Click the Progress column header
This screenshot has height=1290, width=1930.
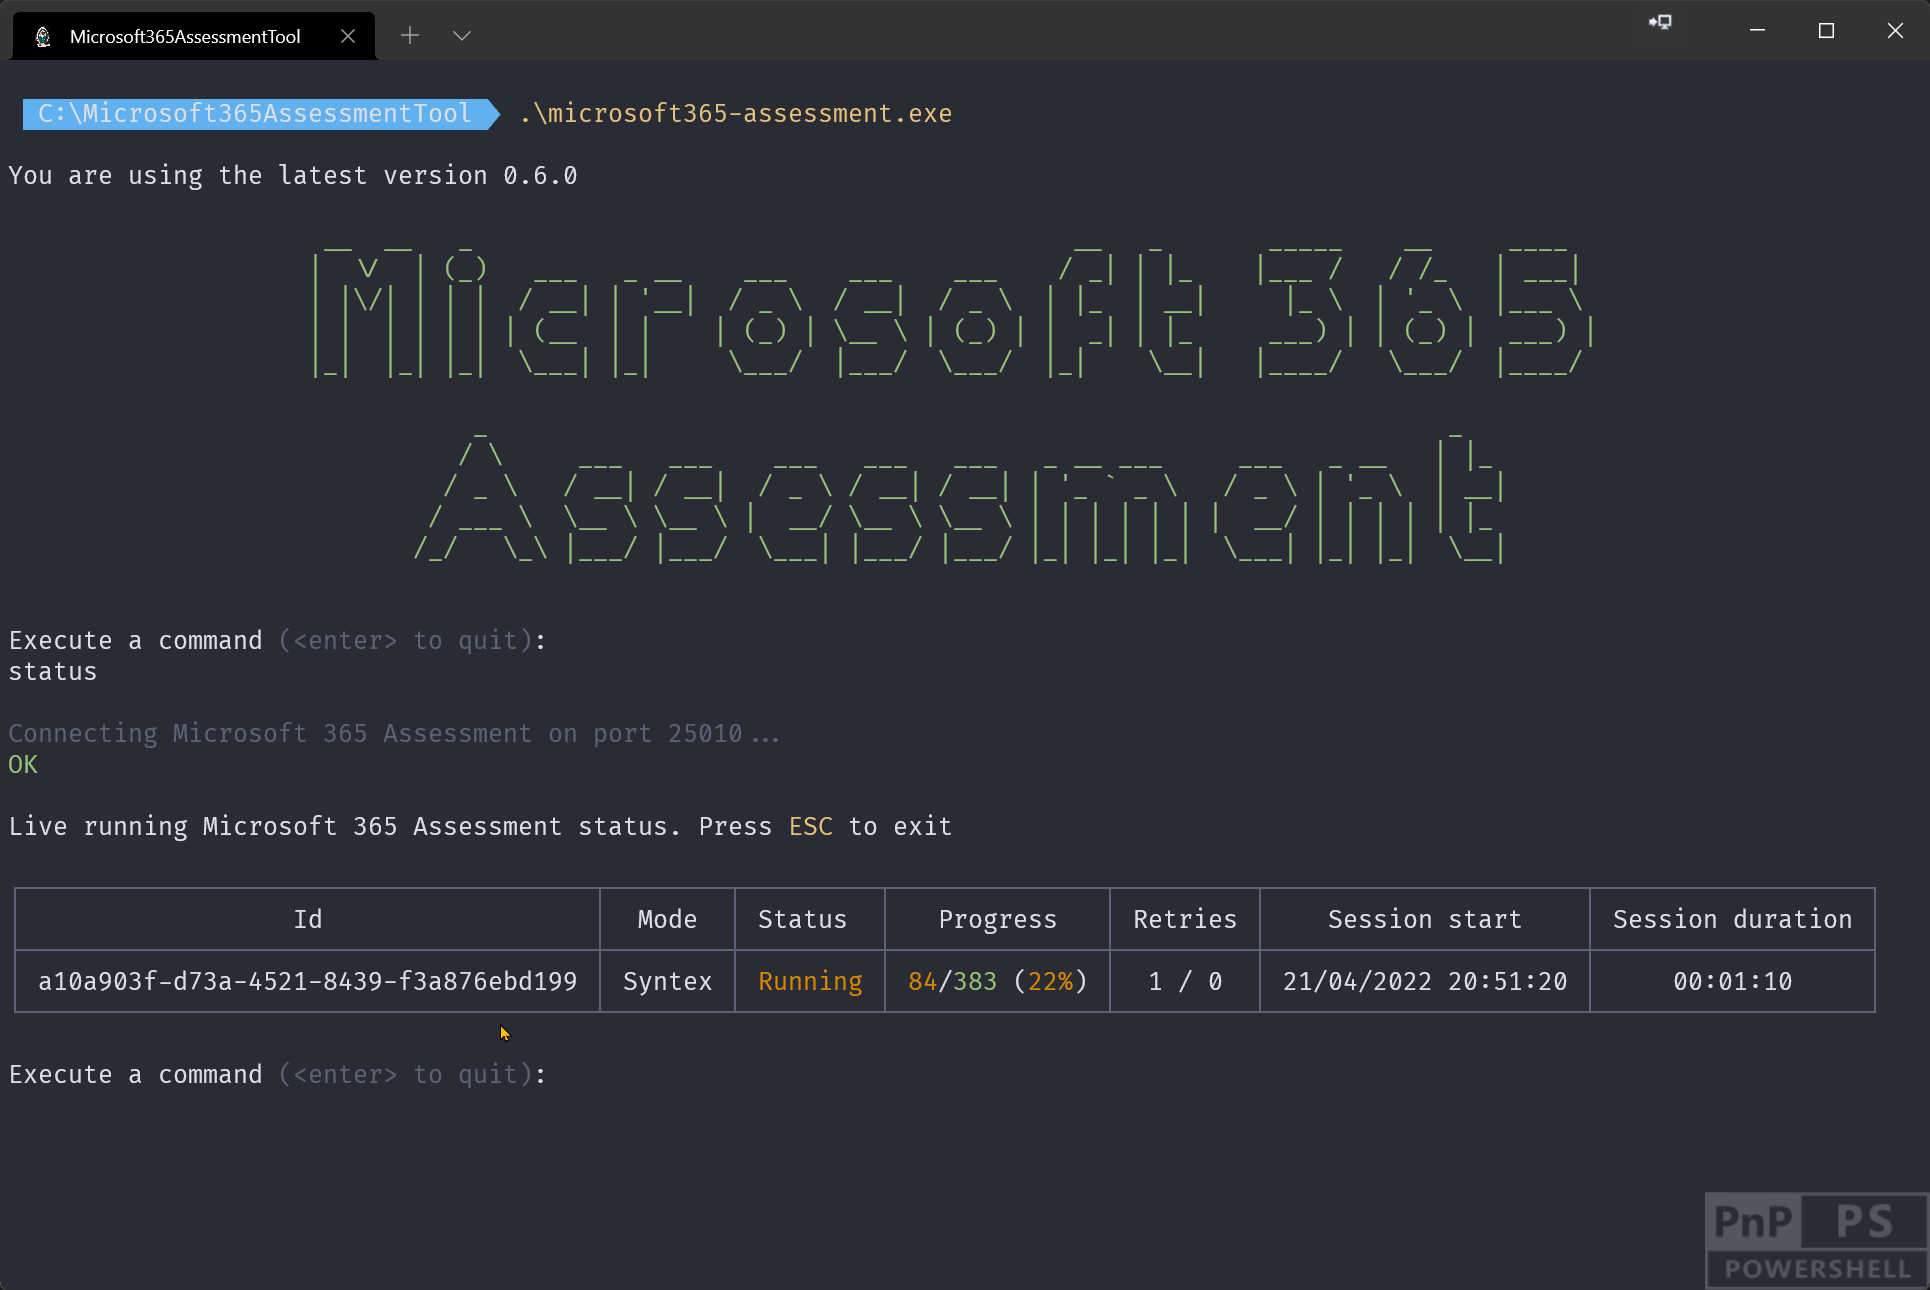point(998,920)
